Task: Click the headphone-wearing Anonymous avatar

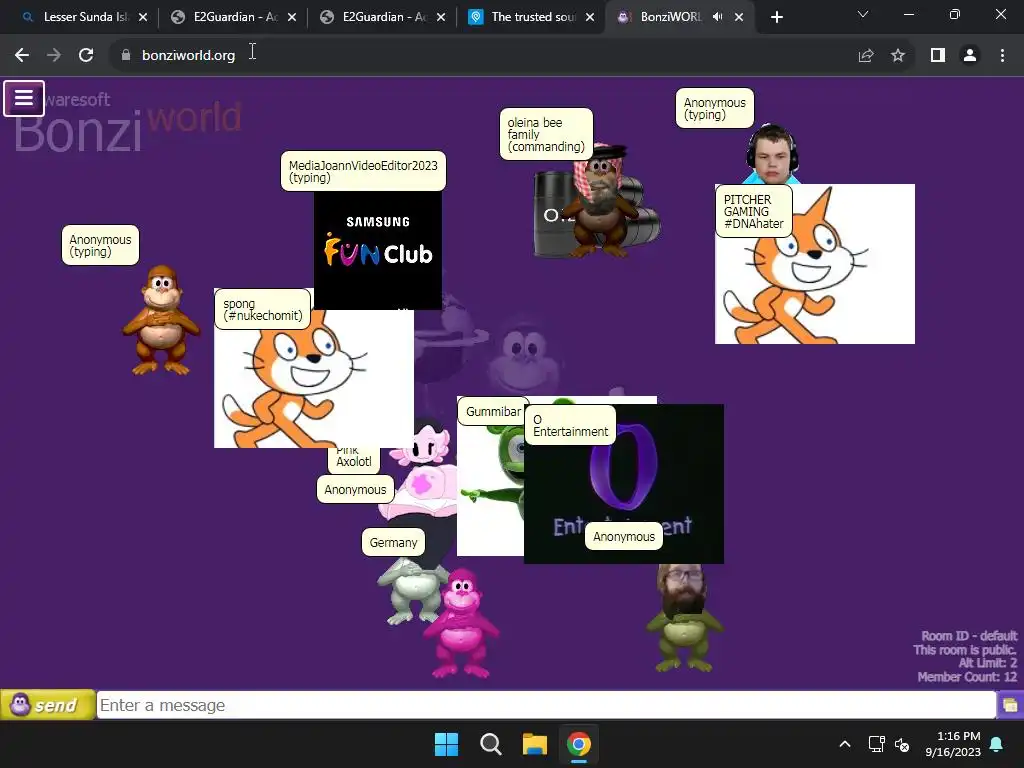Action: pyautogui.click(x=772, y=154)
